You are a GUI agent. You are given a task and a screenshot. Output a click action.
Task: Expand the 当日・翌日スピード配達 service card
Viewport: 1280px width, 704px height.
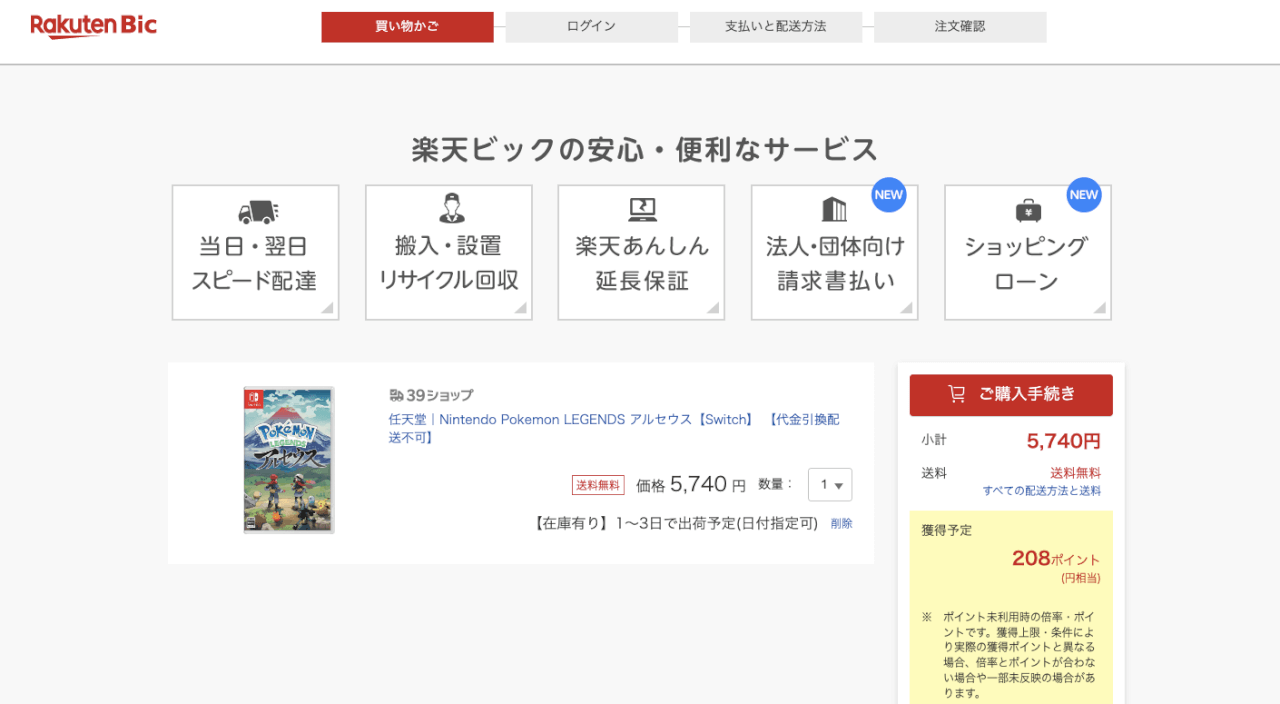[x=256, y=252]
